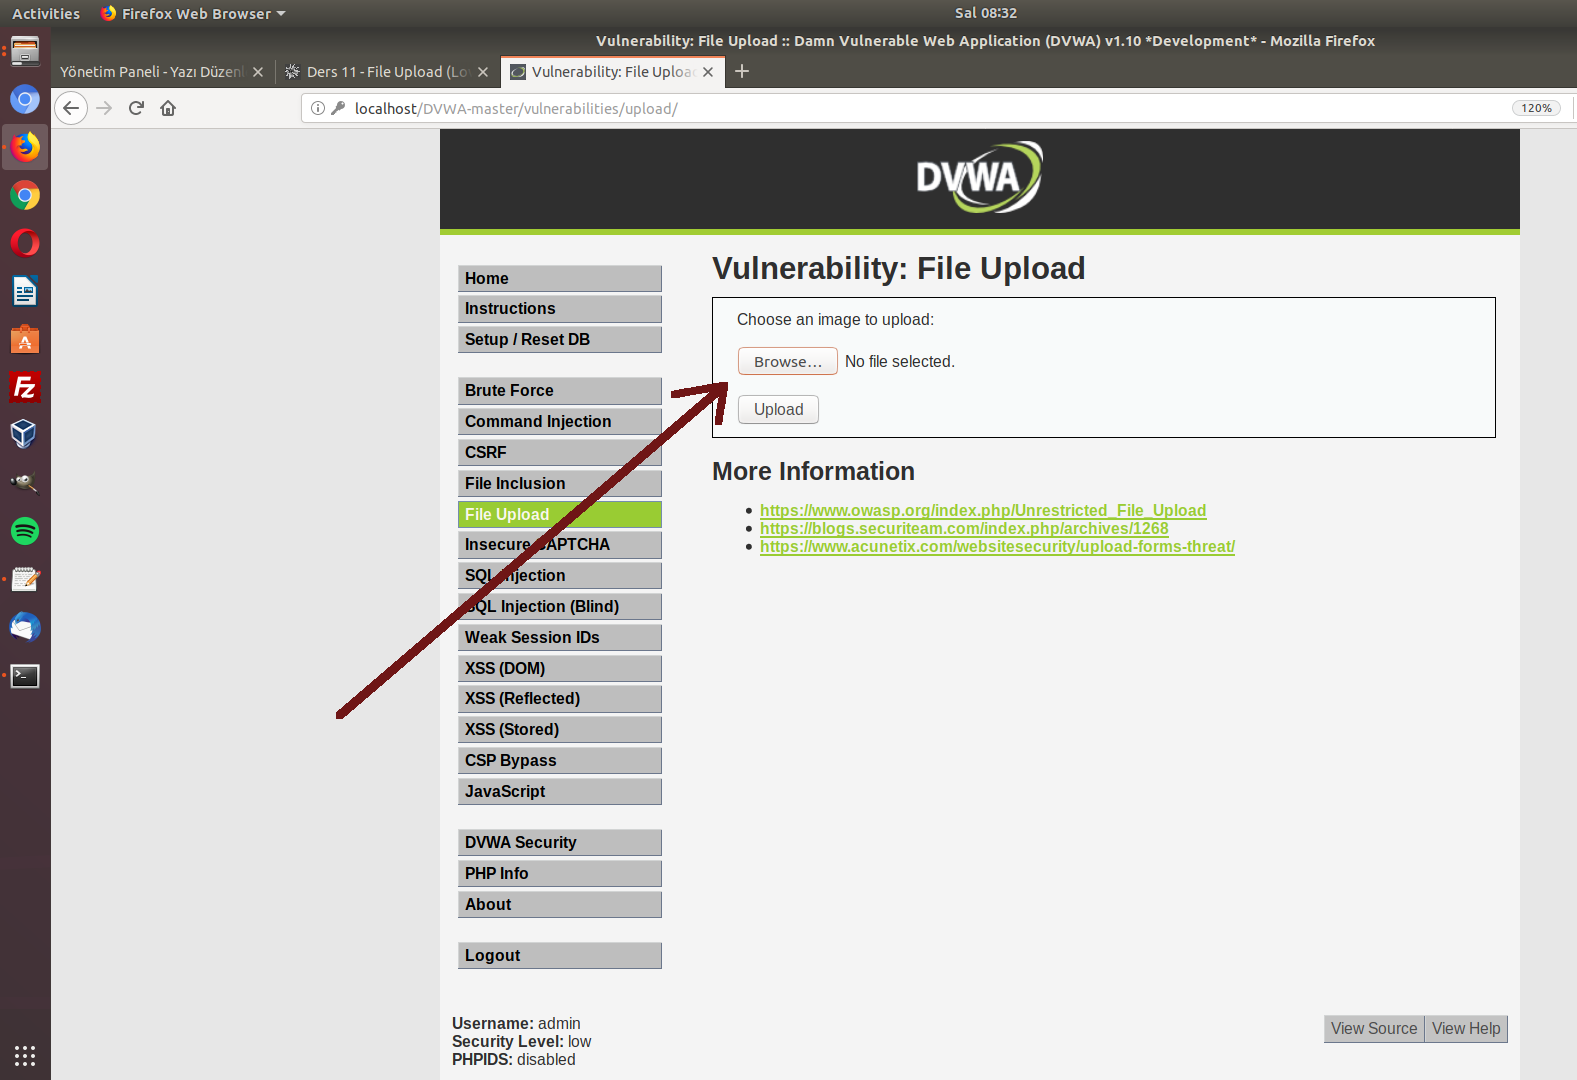1577x1080 pixels.
Task: Close the Yönetim Paneli tab
Action: click(258, 72)
